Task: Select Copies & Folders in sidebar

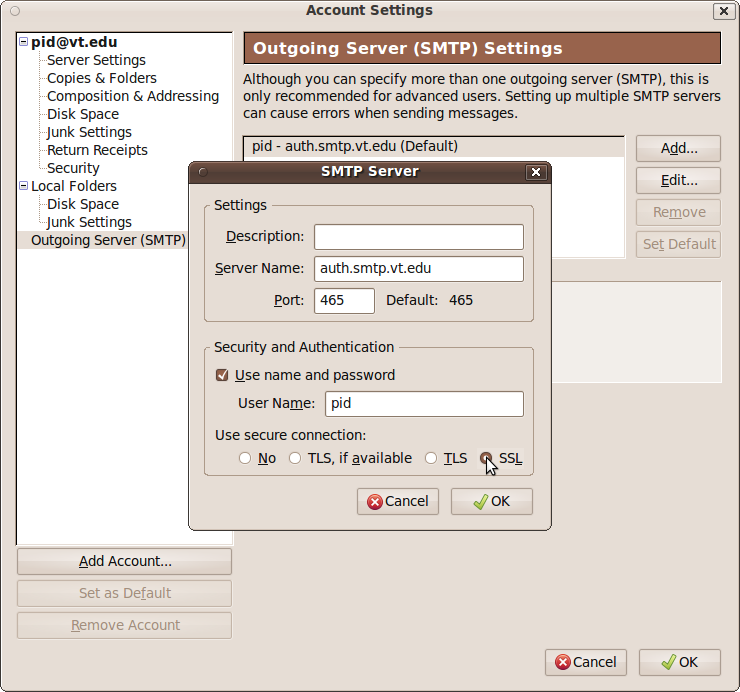Action: [101, 78]
